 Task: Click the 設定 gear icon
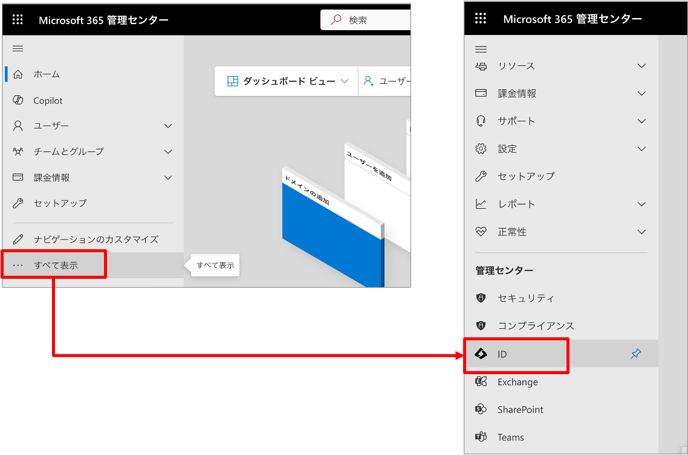[x=481, y=149]
